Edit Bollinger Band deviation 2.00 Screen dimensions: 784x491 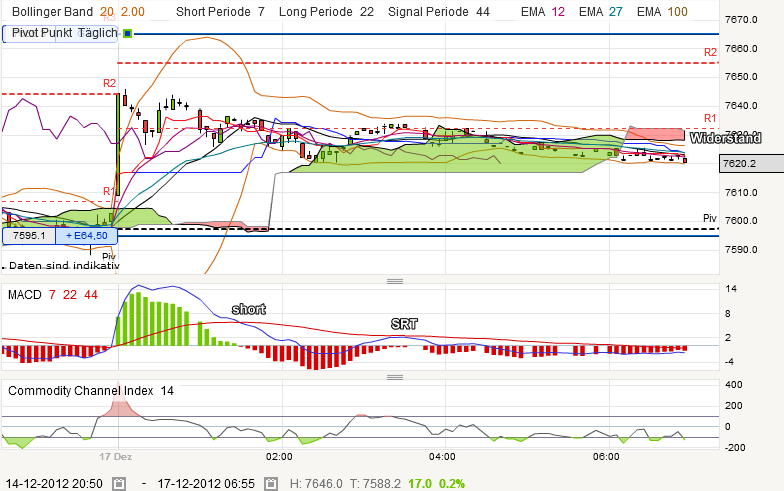133,12
